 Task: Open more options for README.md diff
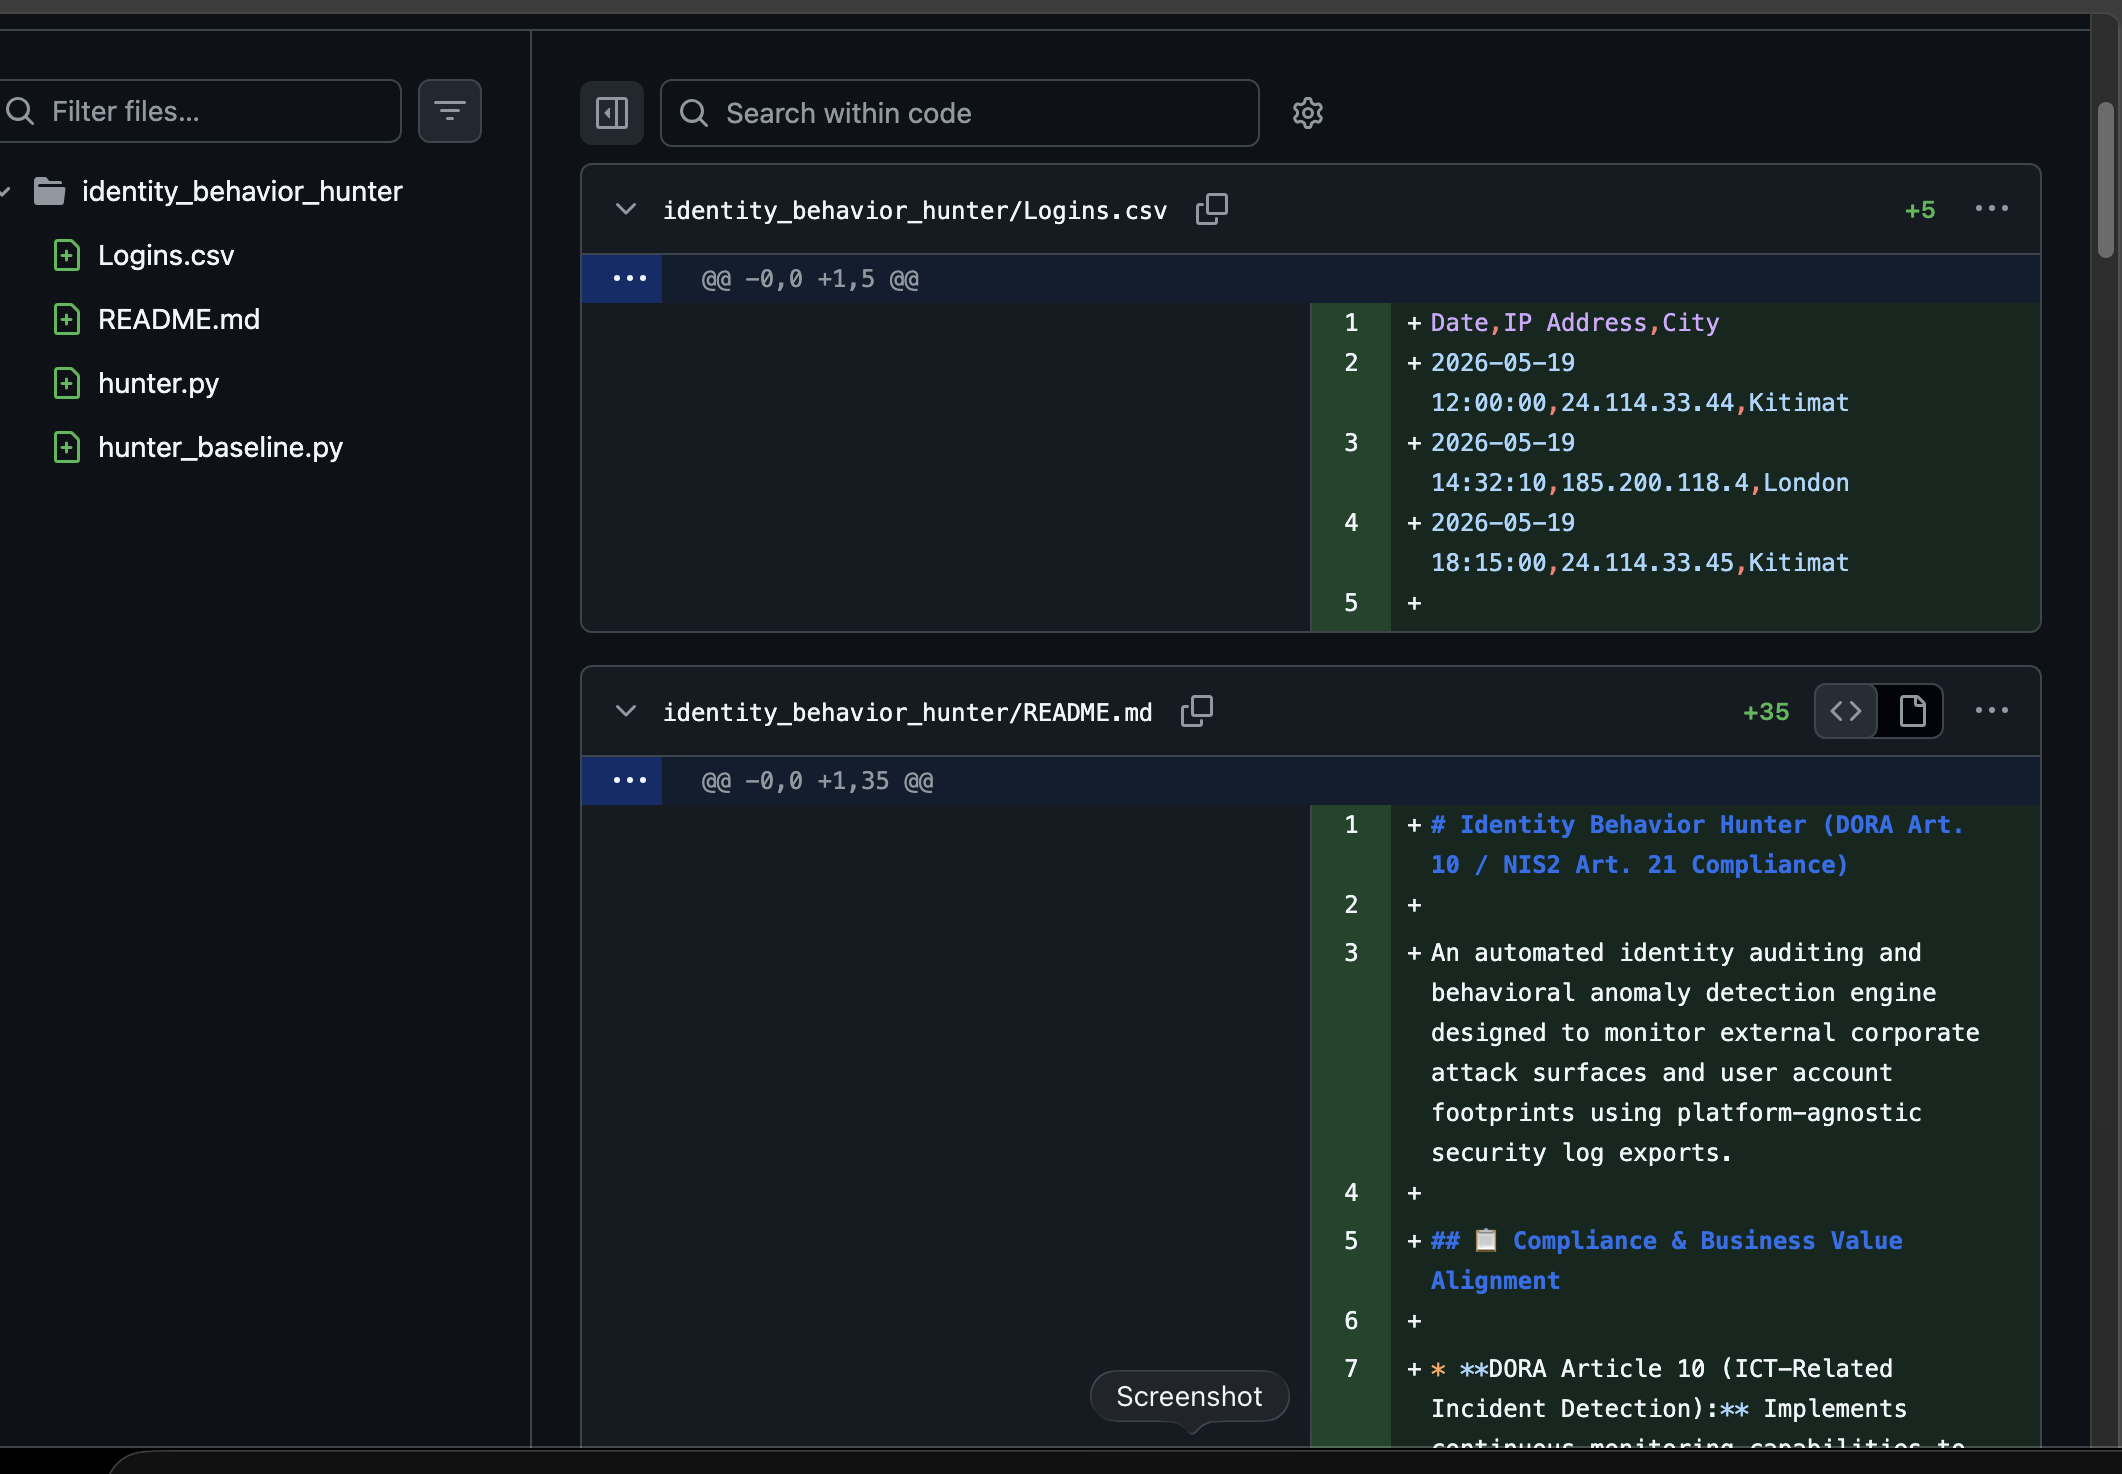[1991, 711]
